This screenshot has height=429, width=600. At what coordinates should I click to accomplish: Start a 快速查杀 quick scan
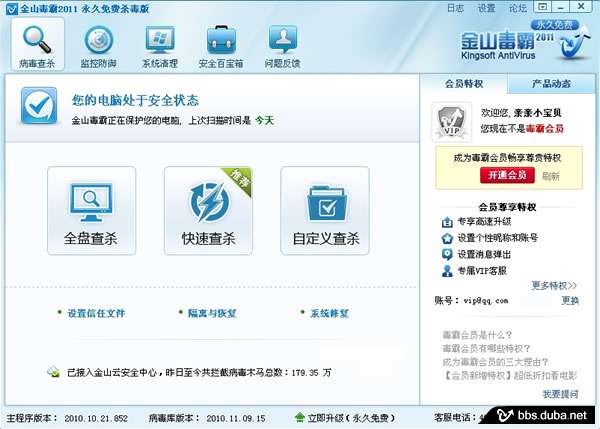pyautogui.click(x=208, y=211)
